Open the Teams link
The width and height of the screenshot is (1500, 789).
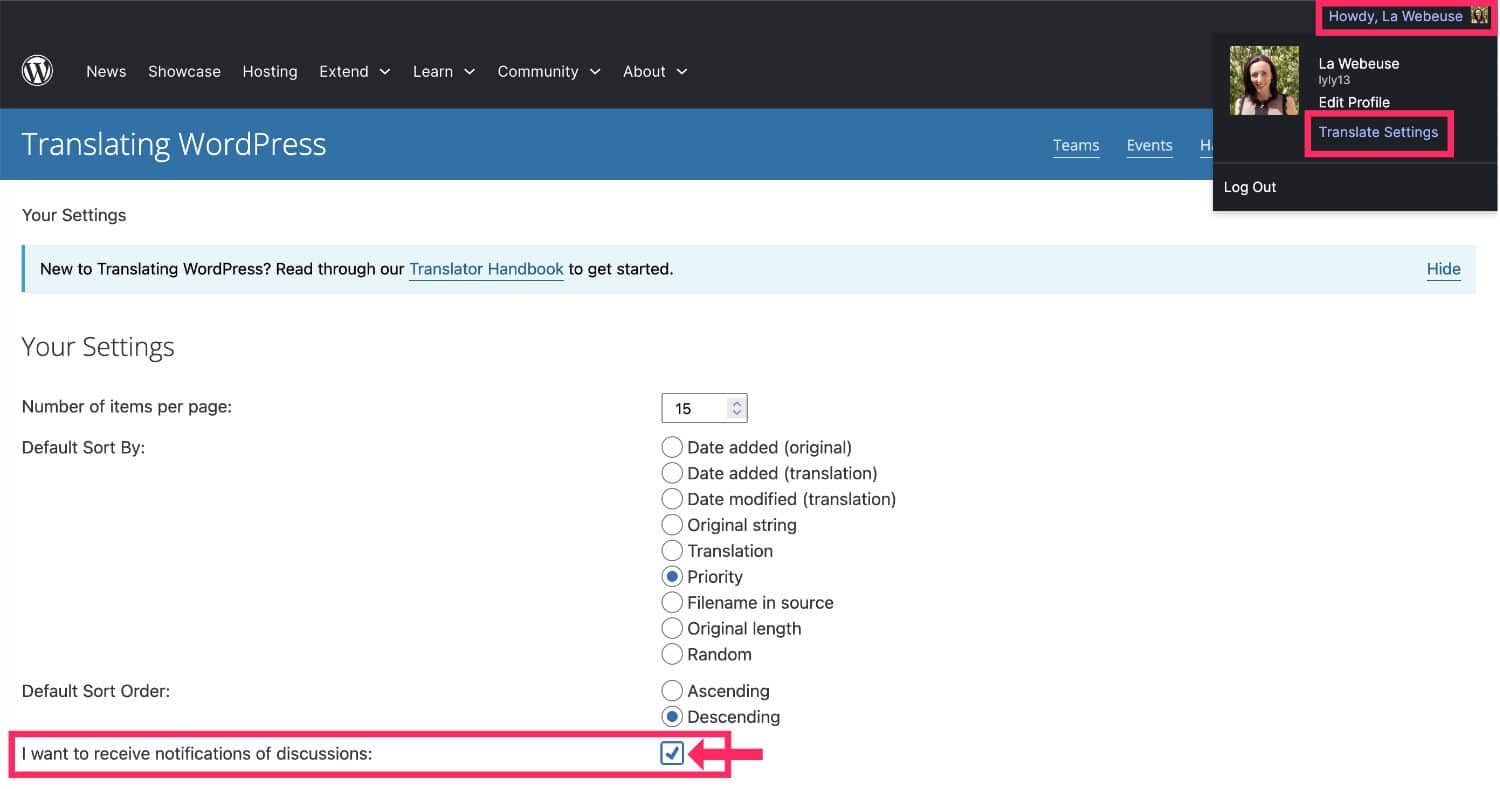(x=1076, y=145)
